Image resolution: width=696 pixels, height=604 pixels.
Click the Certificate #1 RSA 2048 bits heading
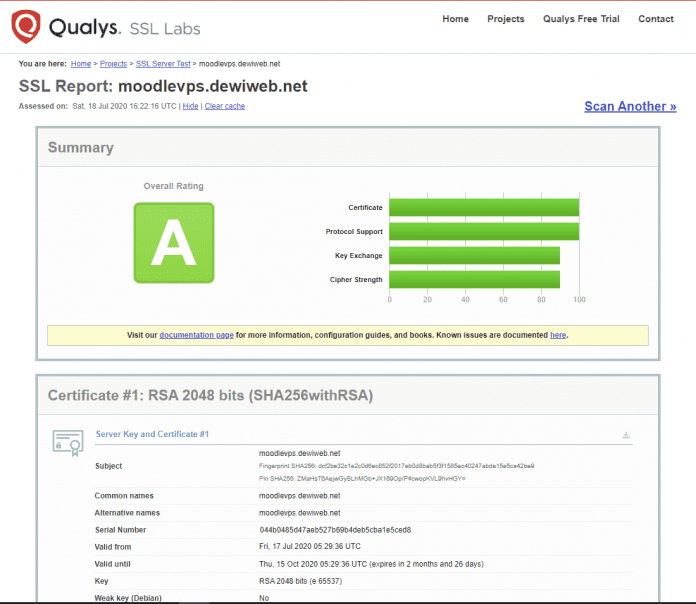click(x=210, y=395)
